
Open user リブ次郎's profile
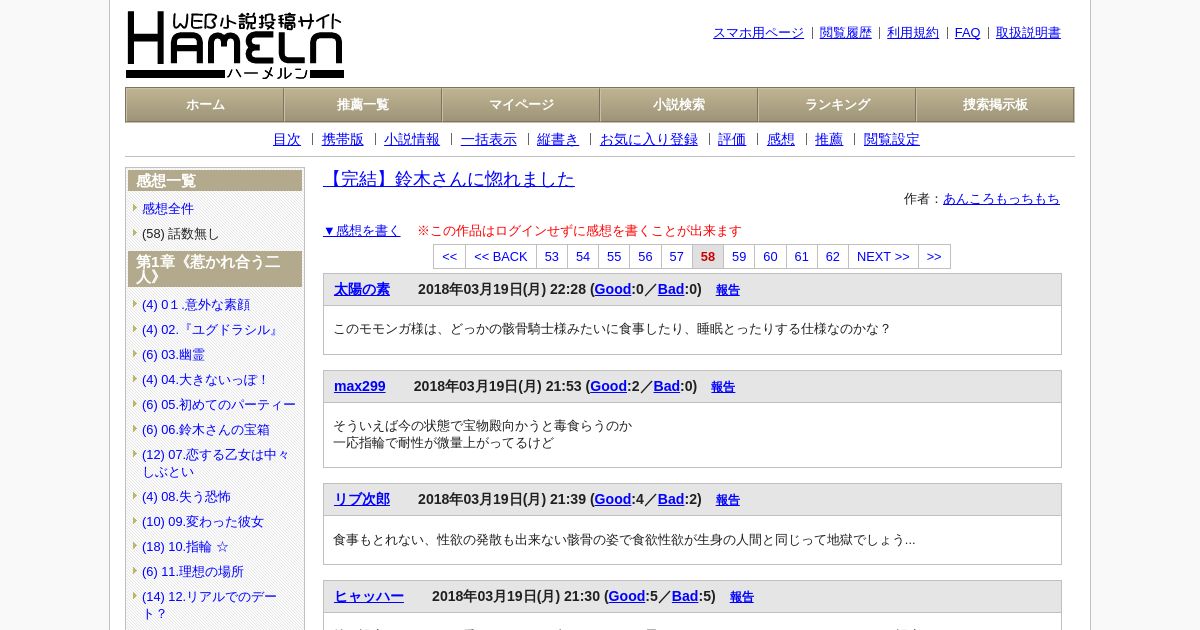coord(362,499)
